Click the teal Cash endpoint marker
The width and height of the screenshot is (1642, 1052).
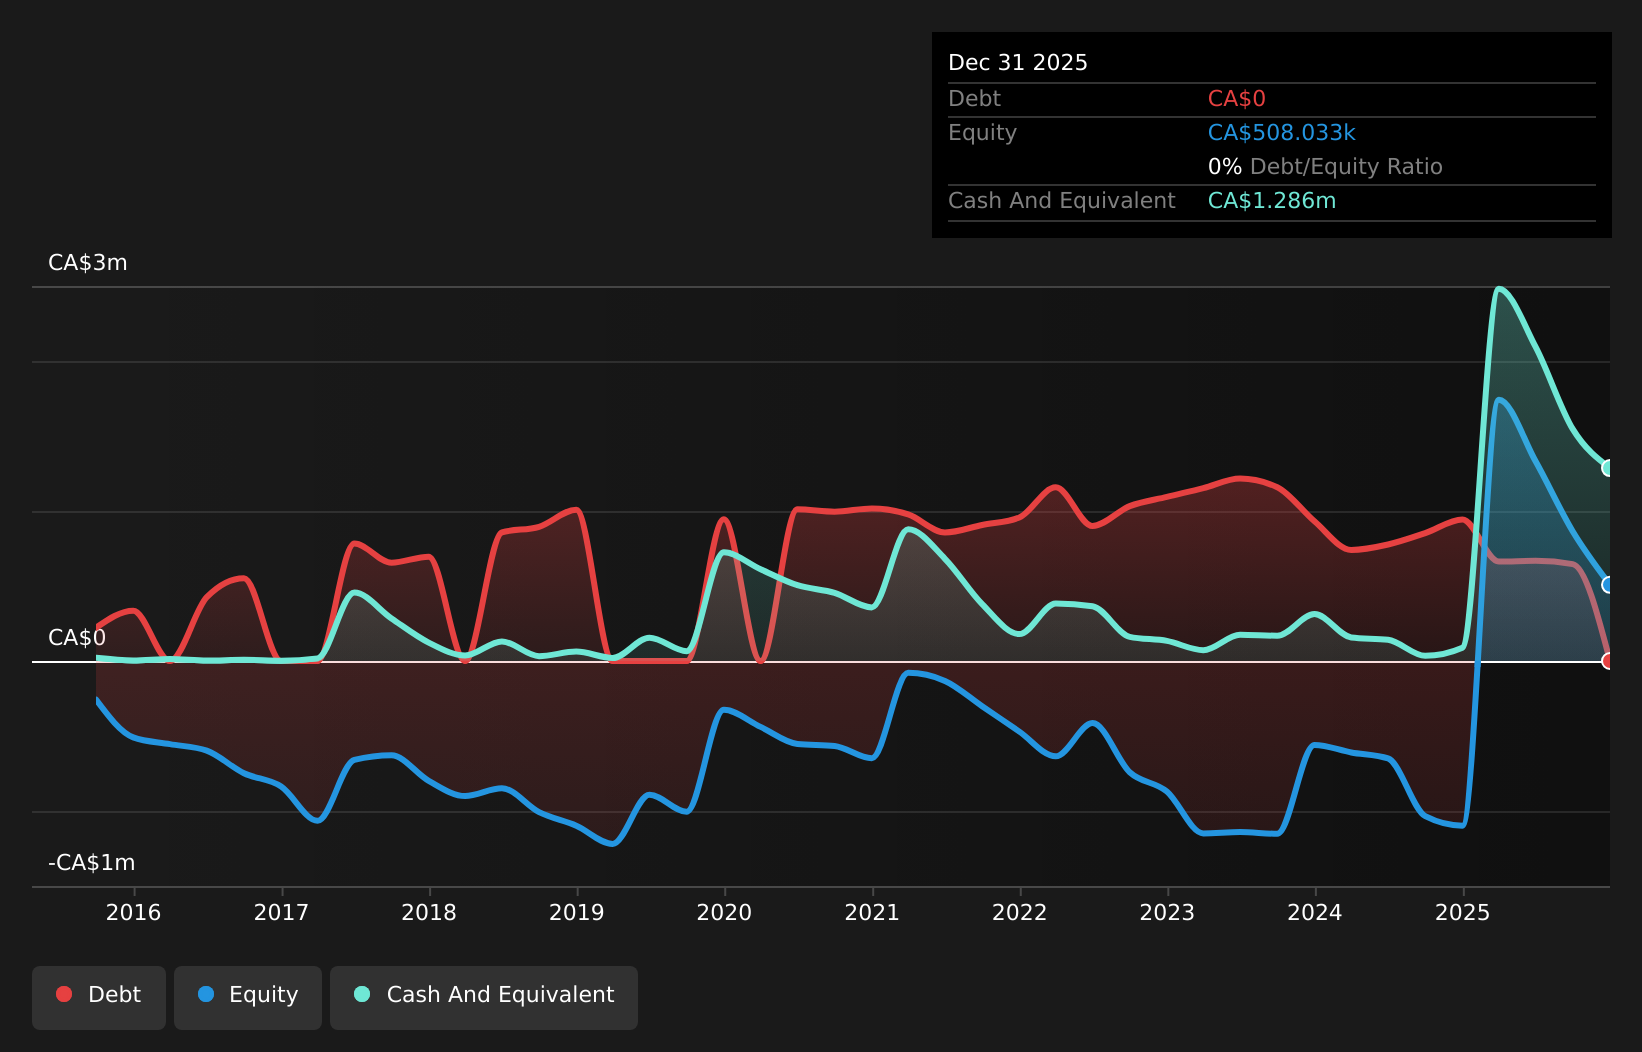click(x=1608, y=468)
